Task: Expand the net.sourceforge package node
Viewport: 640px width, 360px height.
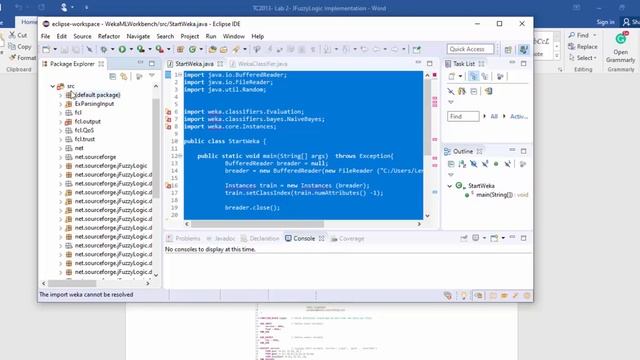Action: click(x=60, y=157)
